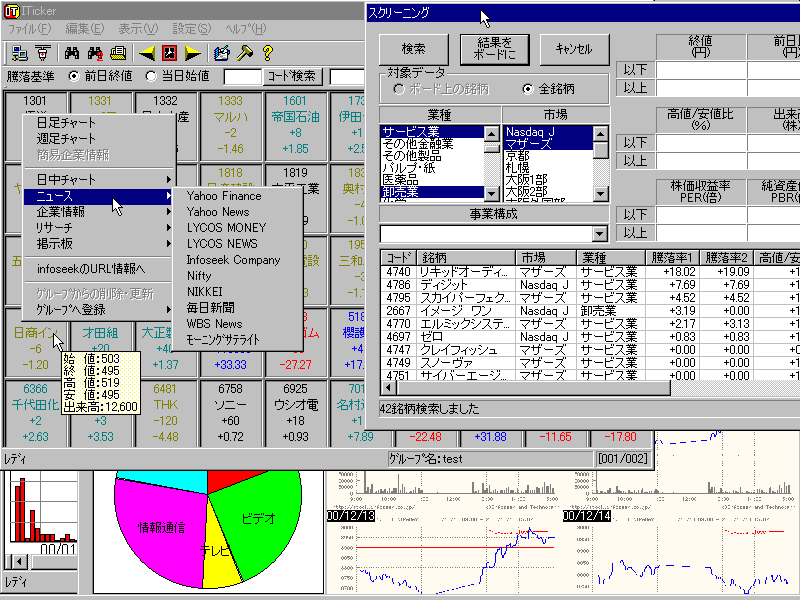This screenshot has height=600, width=800.
Task: Sort results by the 騰落率1 column header
Action: (x=672, y=258)
